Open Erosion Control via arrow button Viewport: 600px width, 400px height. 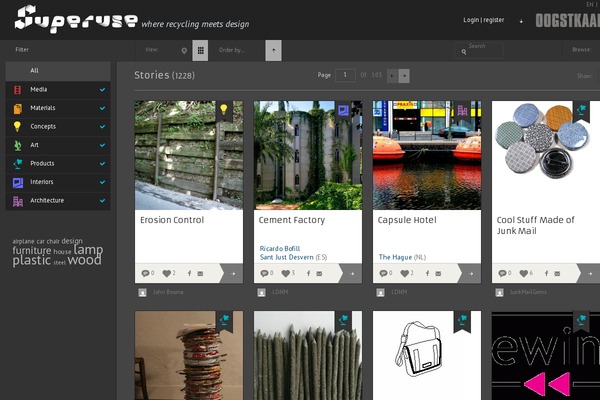[233, 274]
